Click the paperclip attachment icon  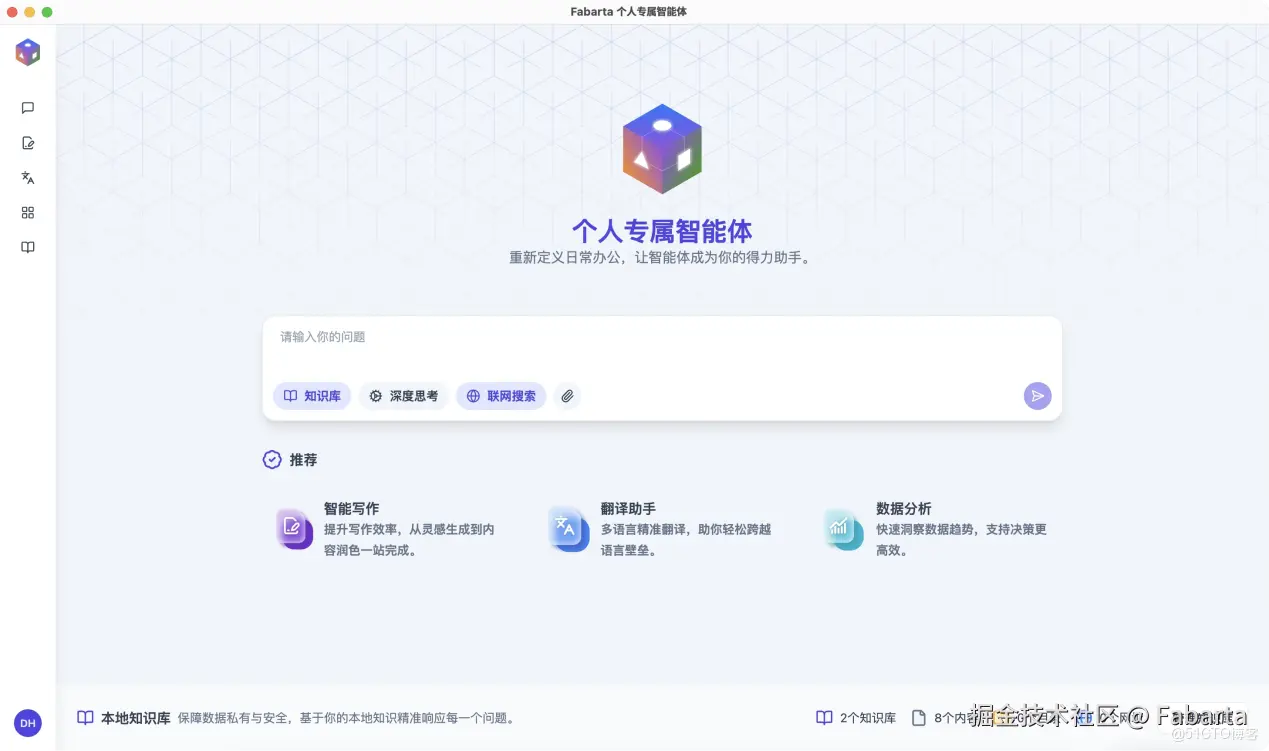[x=566, y=396]
